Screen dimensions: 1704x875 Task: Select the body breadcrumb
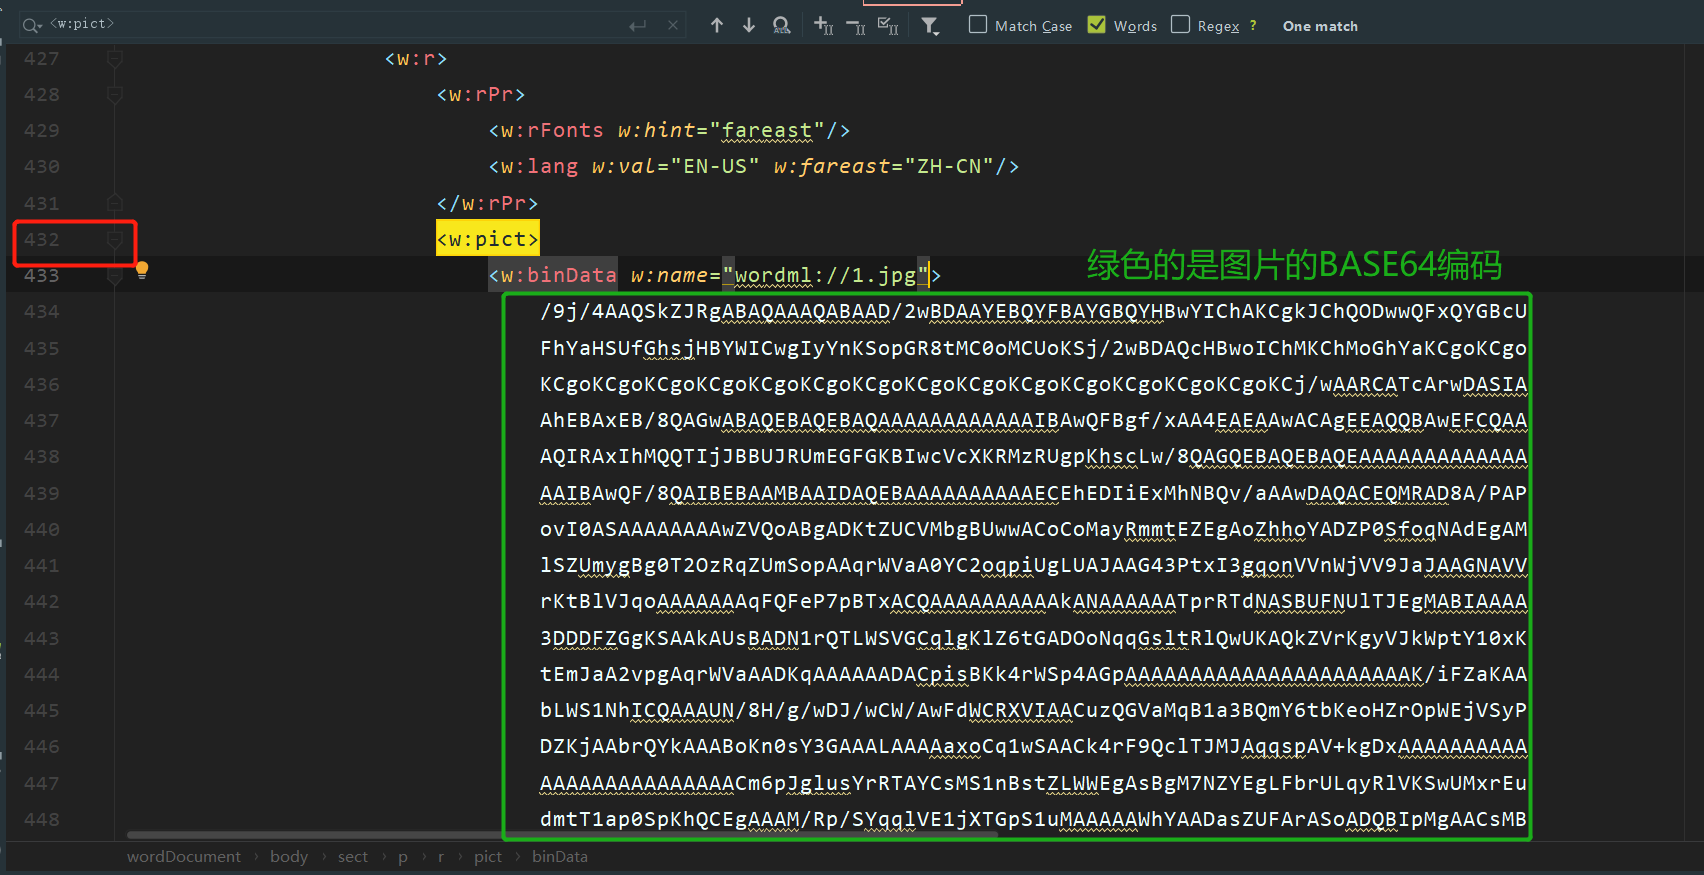click(x=289, y=857)
